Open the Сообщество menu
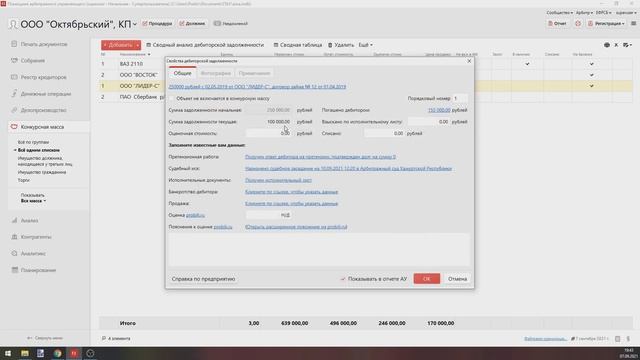Image resolution: width=640 pixels, height=360 pixels. 559,13
